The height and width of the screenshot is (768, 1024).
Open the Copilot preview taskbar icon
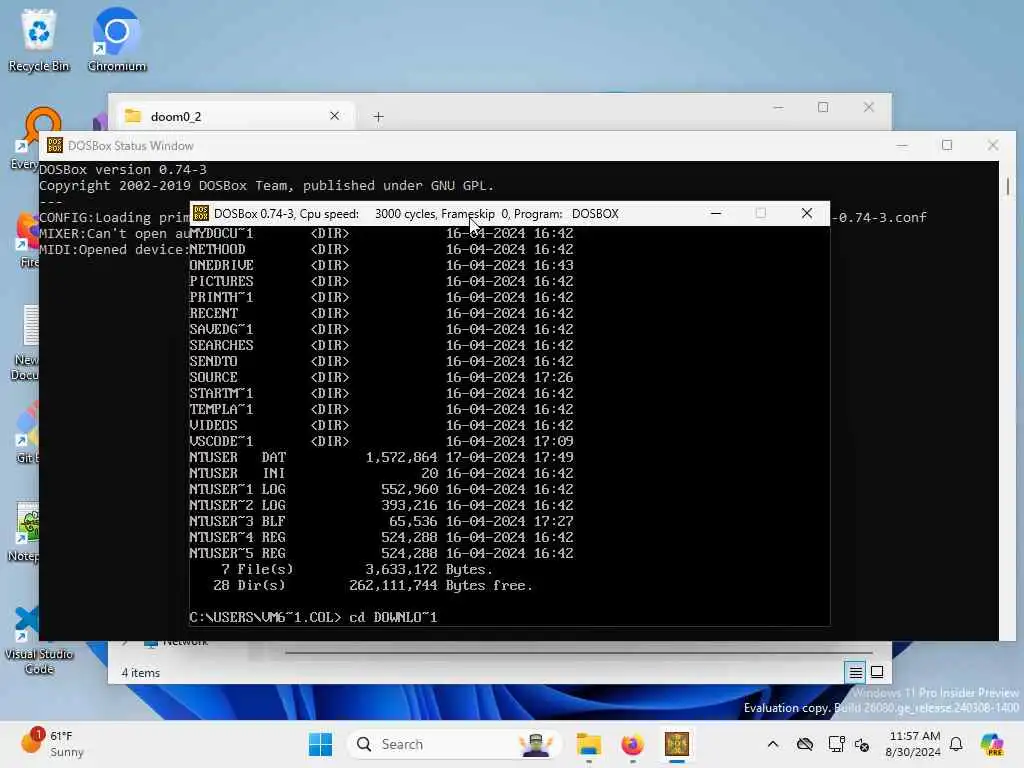pyautogui.click(x=992, y=744)
